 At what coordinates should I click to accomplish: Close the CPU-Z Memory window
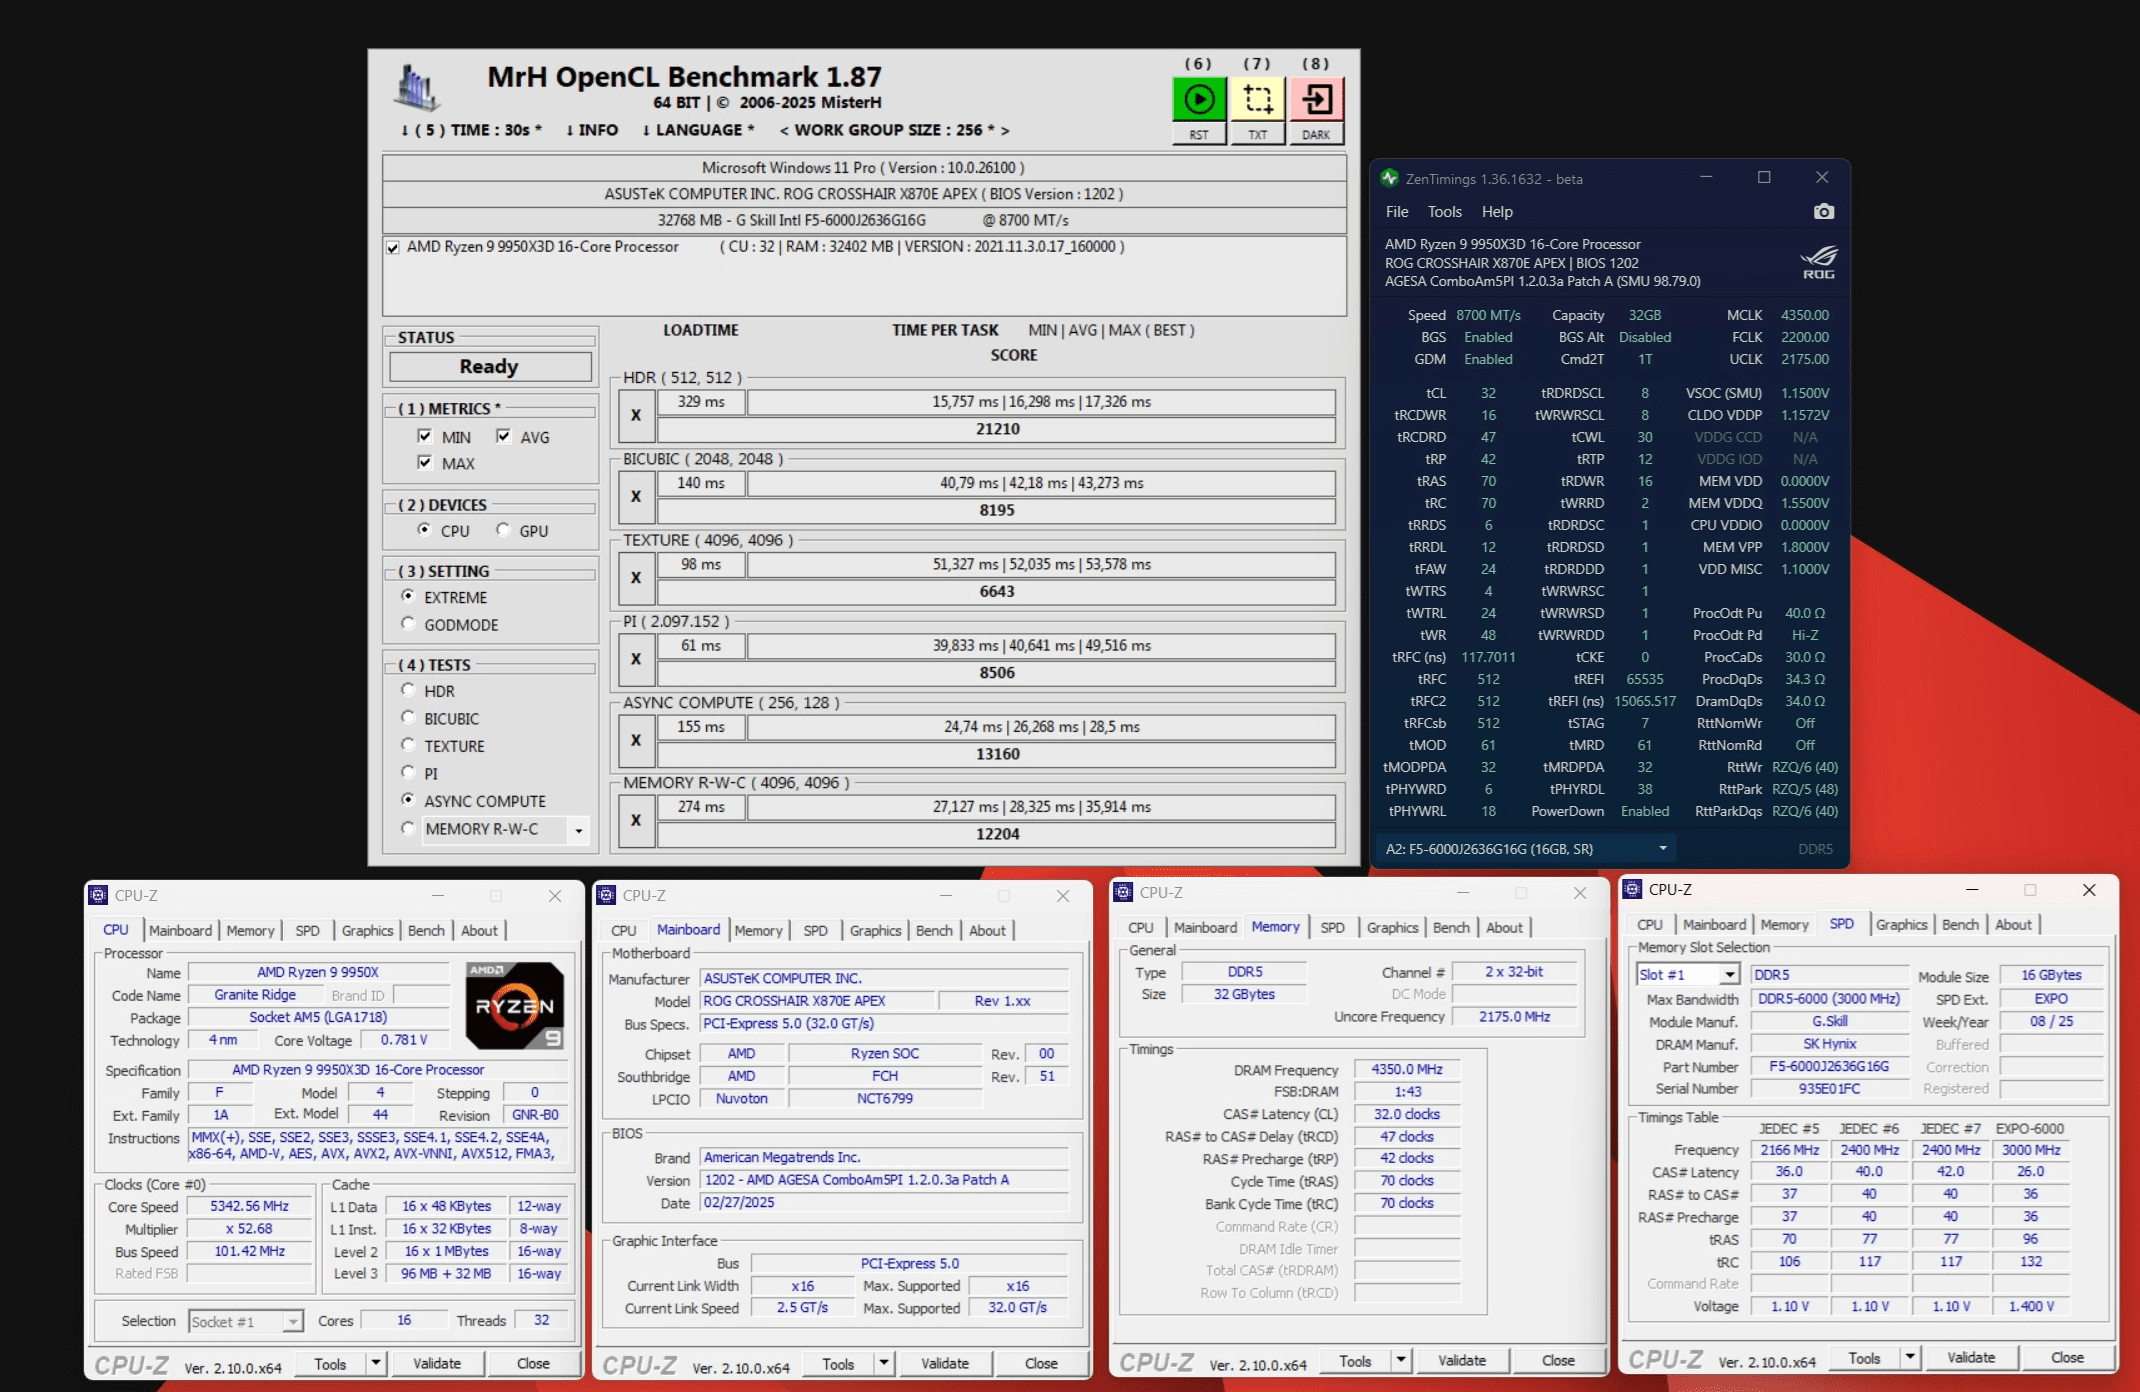coord(1580,892)
